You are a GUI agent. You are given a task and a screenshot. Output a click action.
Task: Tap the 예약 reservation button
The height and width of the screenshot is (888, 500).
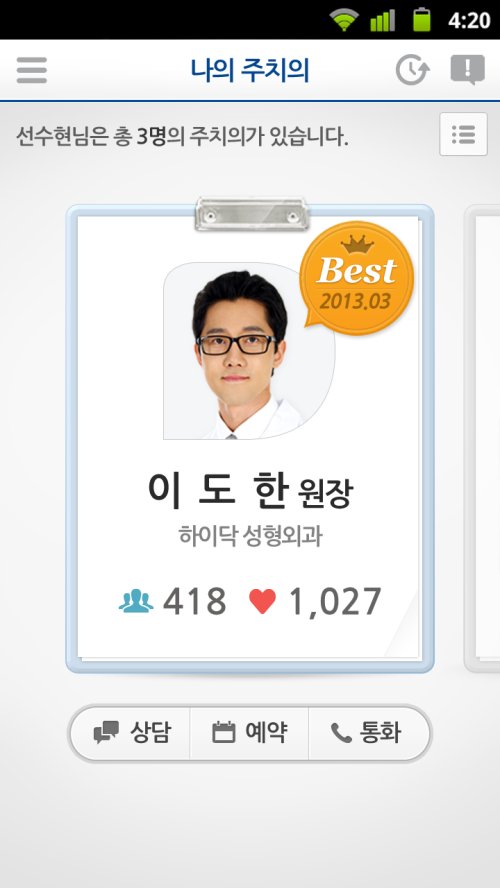(249, 732)
